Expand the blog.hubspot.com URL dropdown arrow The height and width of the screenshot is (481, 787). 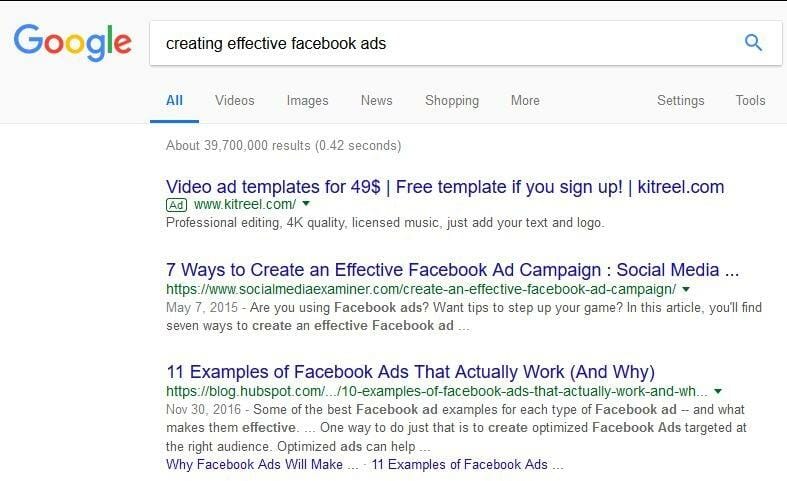pyautogui.click(x=718, y=391)
